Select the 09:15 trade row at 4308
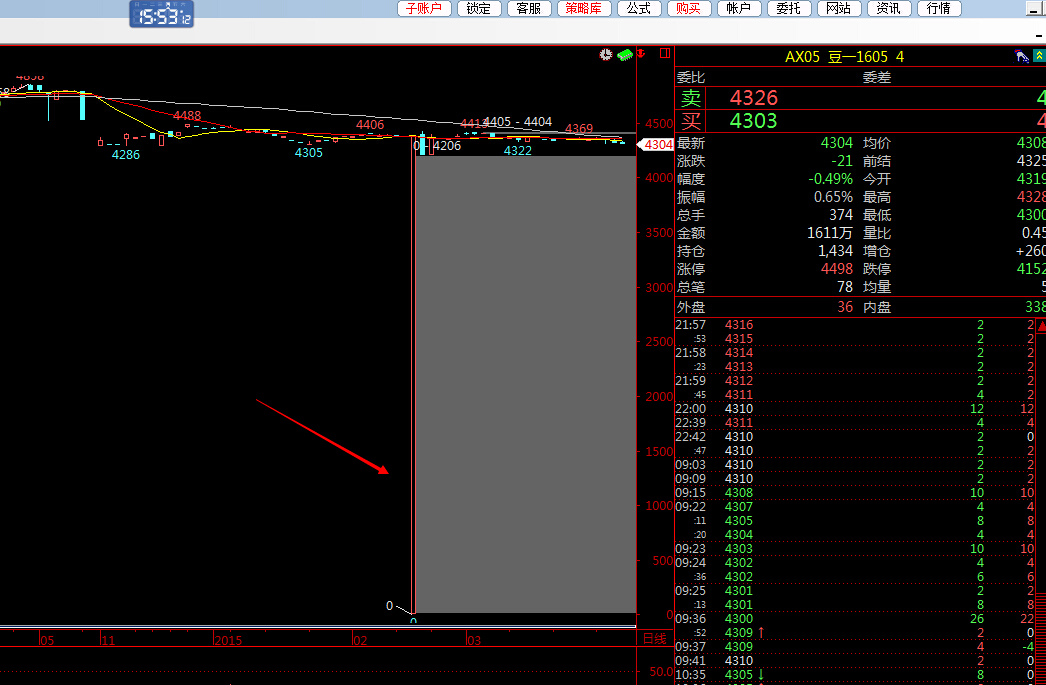The image size is (1046, 685). [855, 493]
